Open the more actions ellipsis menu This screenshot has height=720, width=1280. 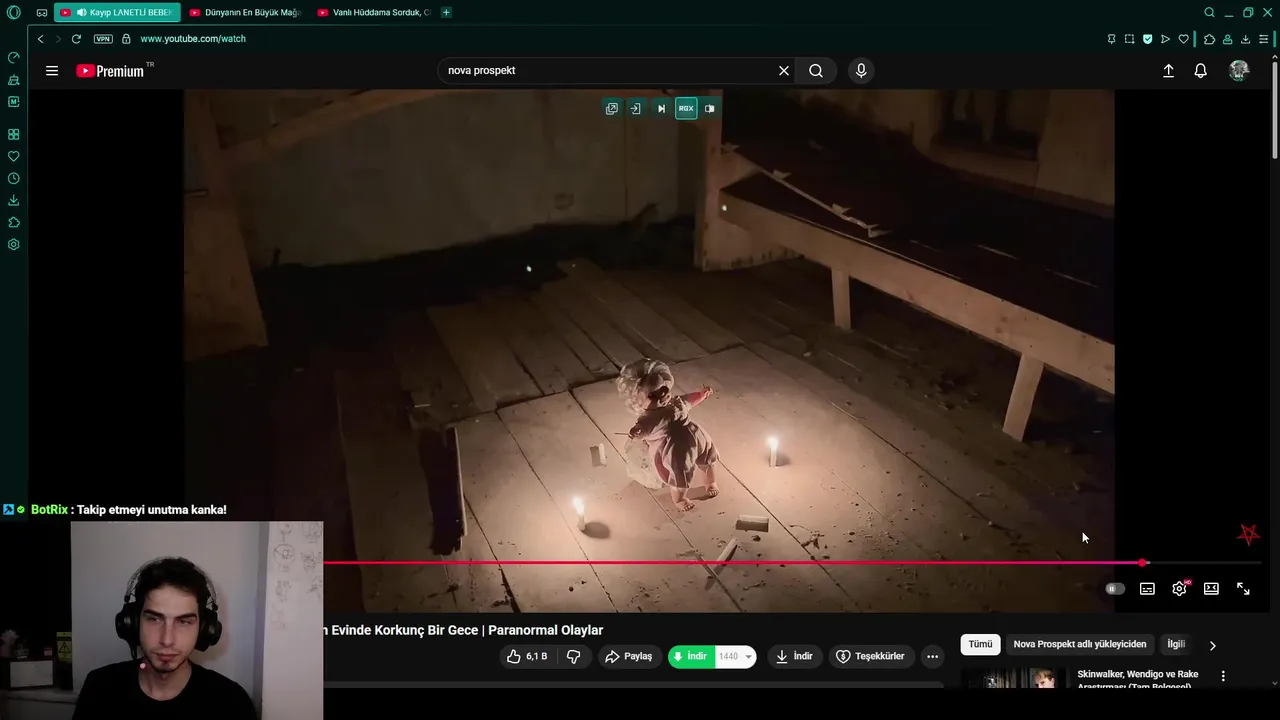(932, 656)
